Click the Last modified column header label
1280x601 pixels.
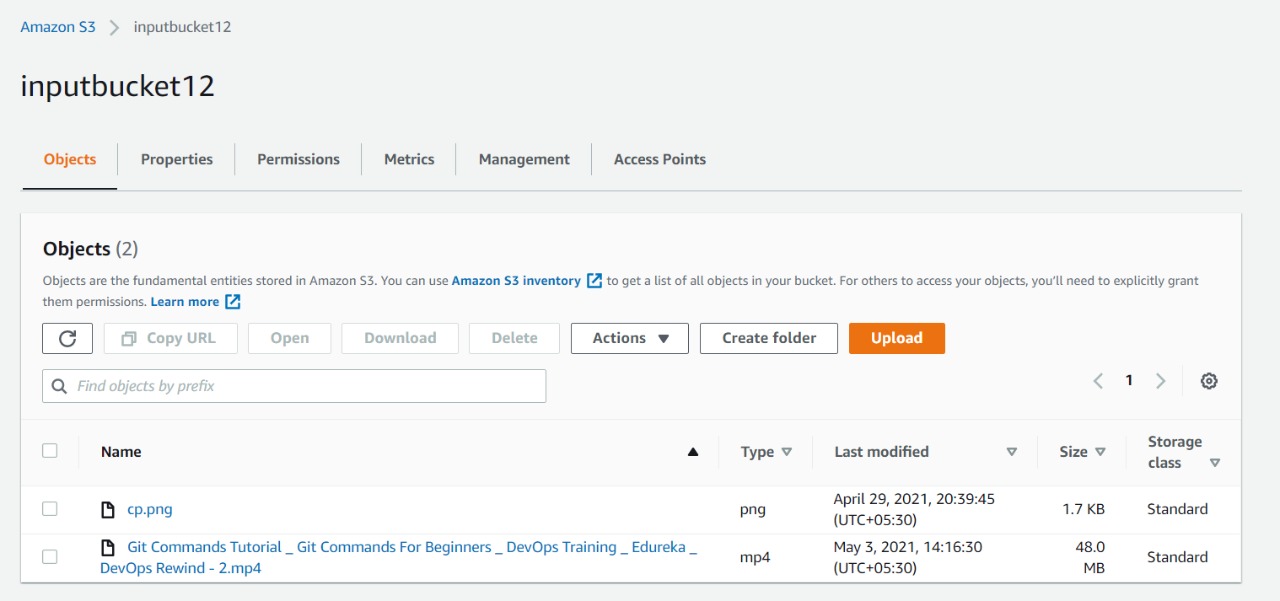[x=882, y=452]
